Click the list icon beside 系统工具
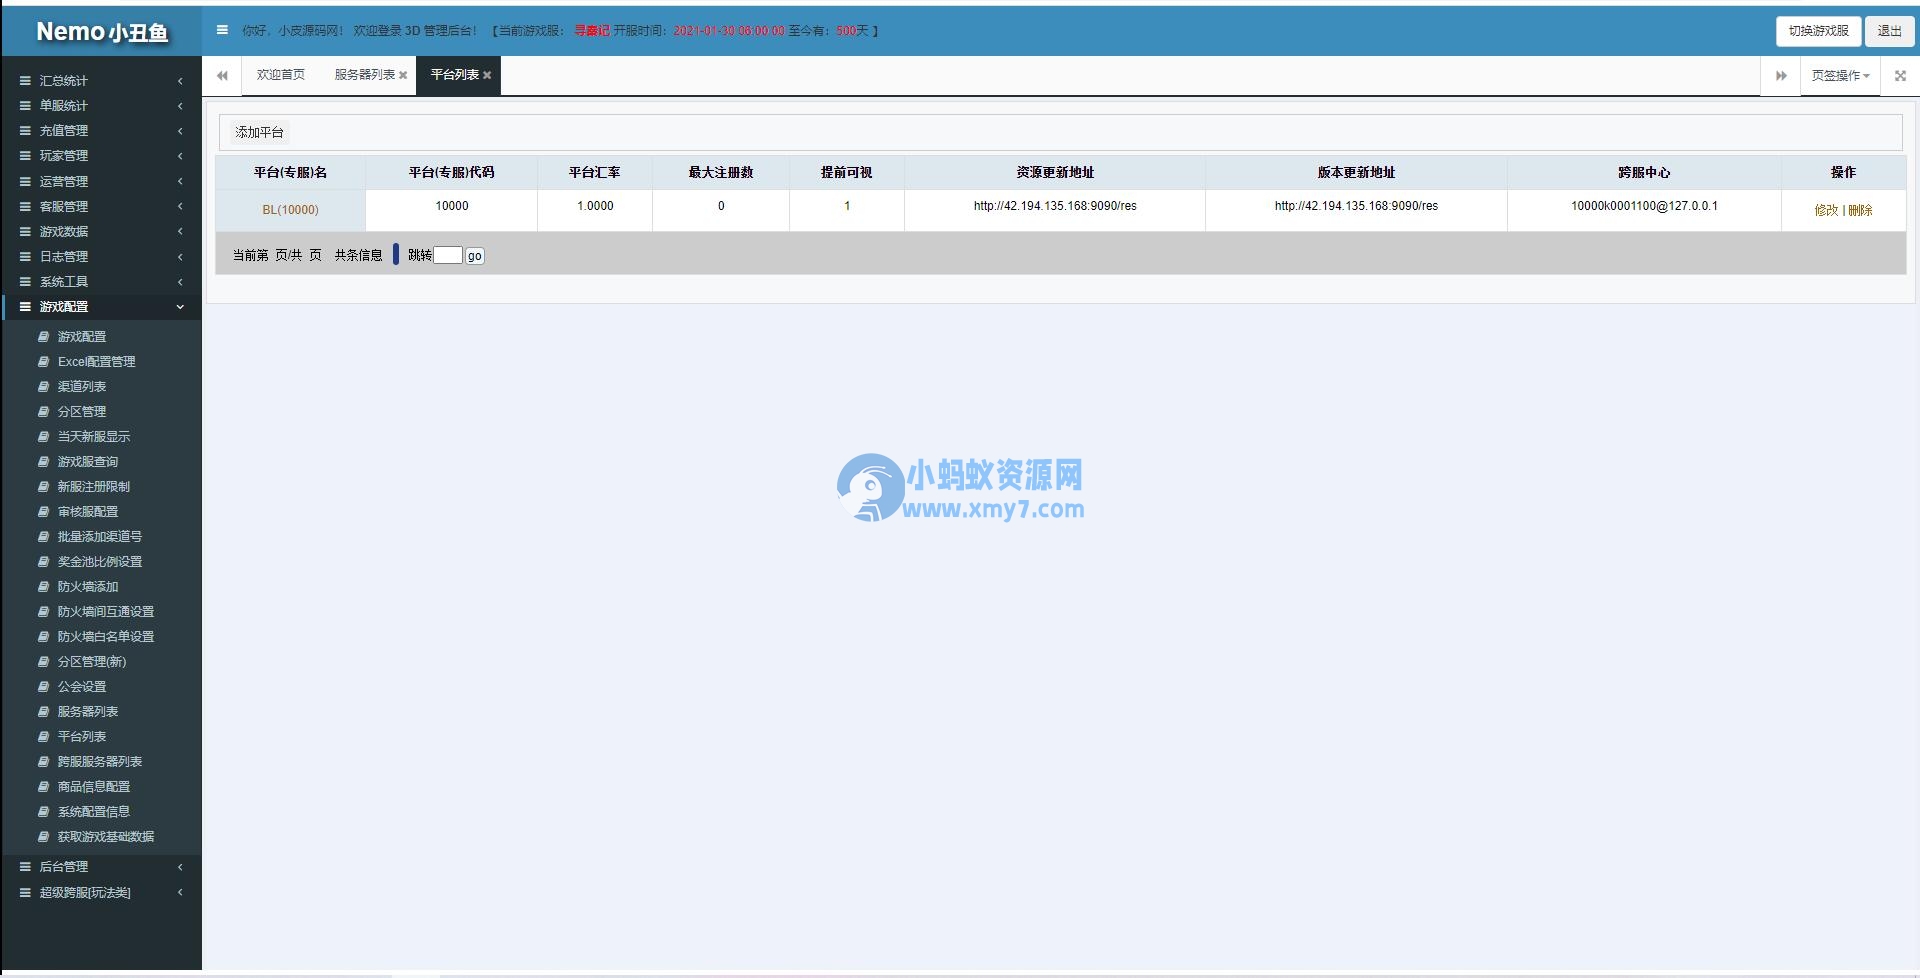 coord(25,281)
